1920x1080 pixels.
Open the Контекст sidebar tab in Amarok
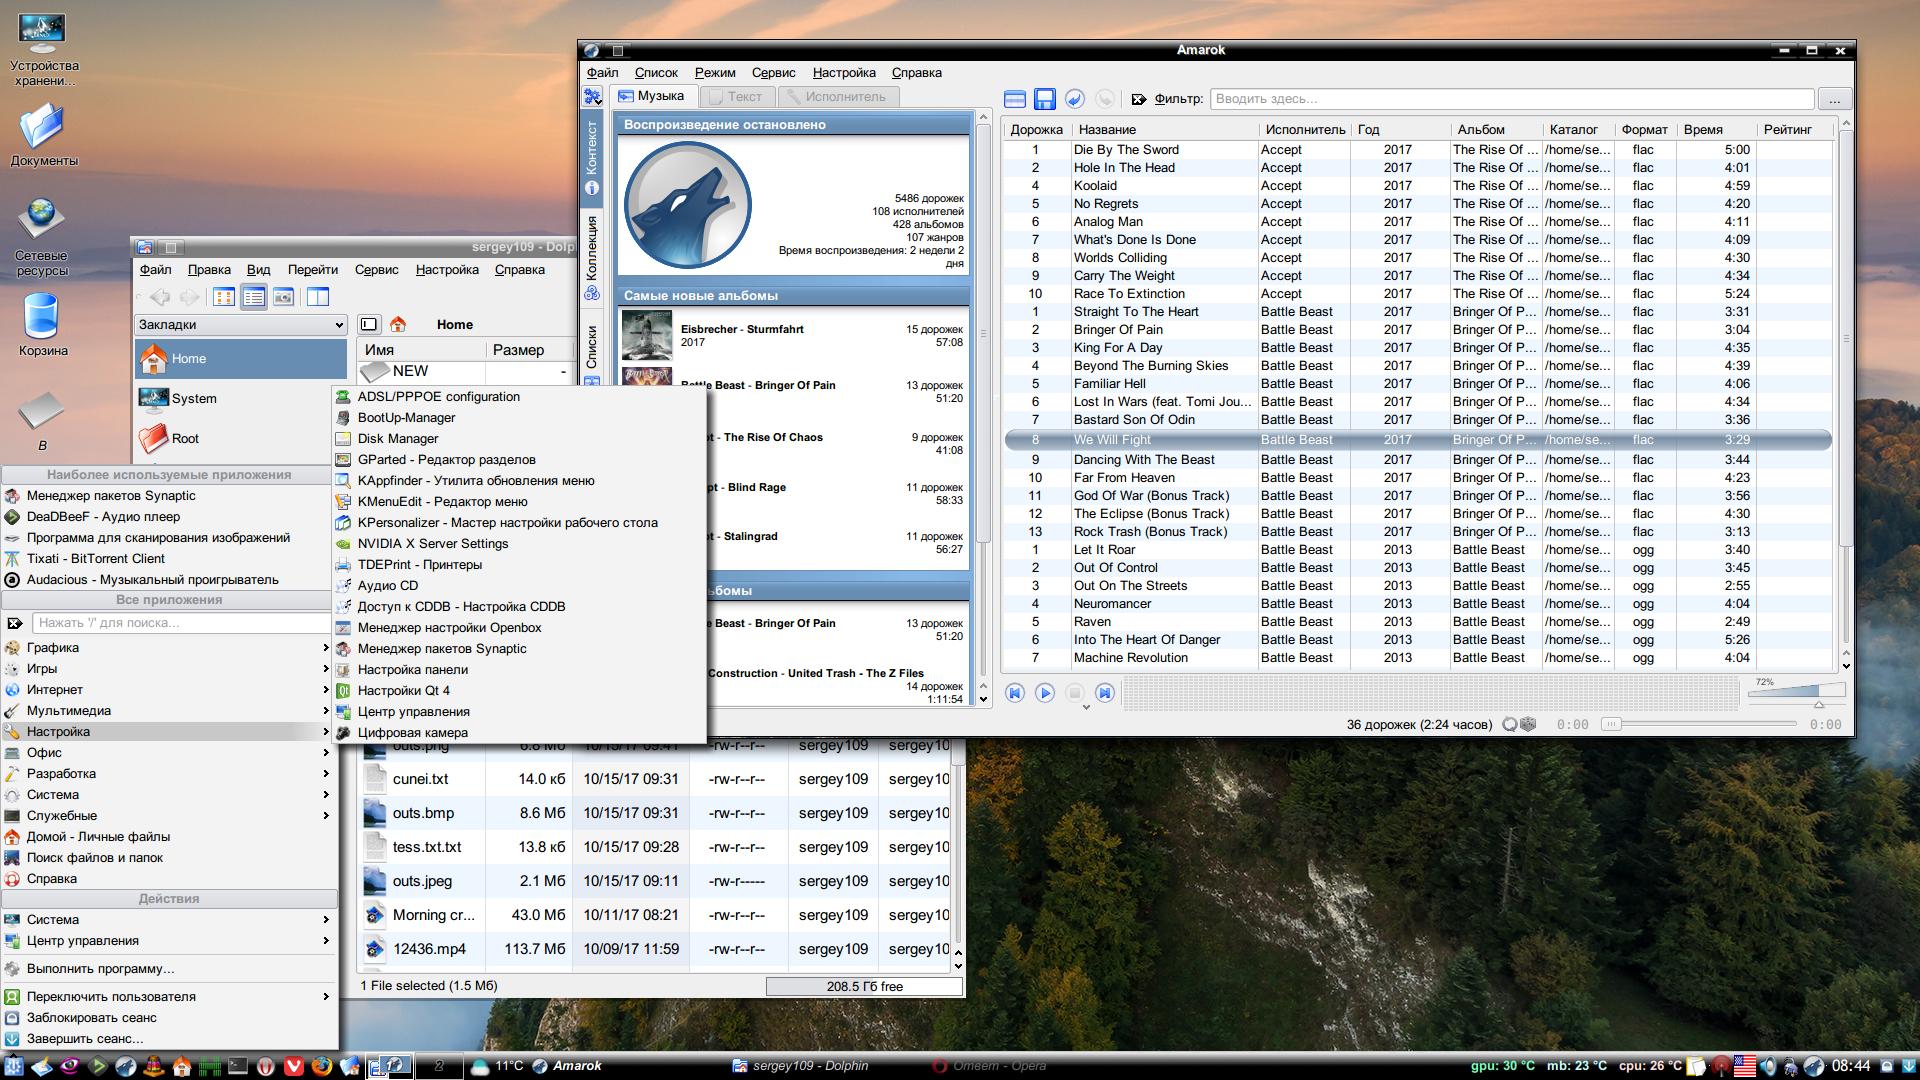pyautogui.click(x=592, y=158)
